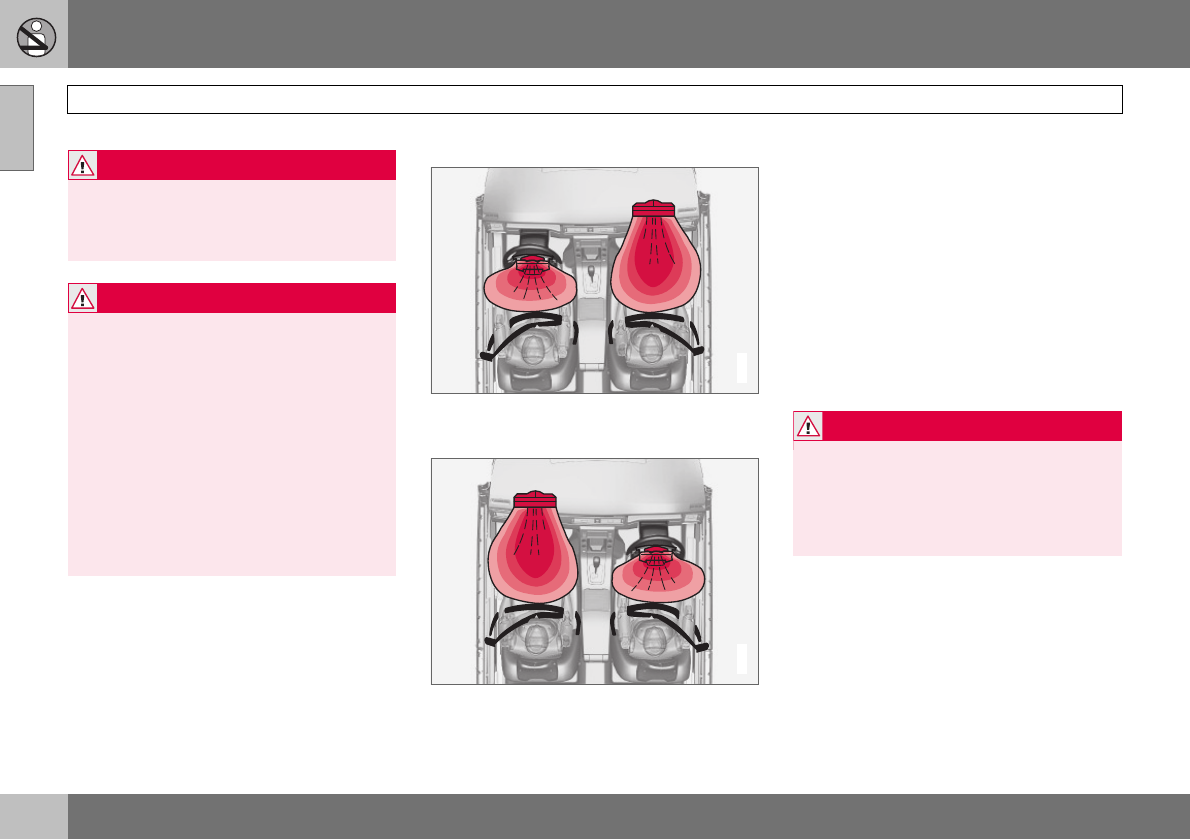Click inside the empty outlined title box
The image size is (1190, 840).
(594, 99)
